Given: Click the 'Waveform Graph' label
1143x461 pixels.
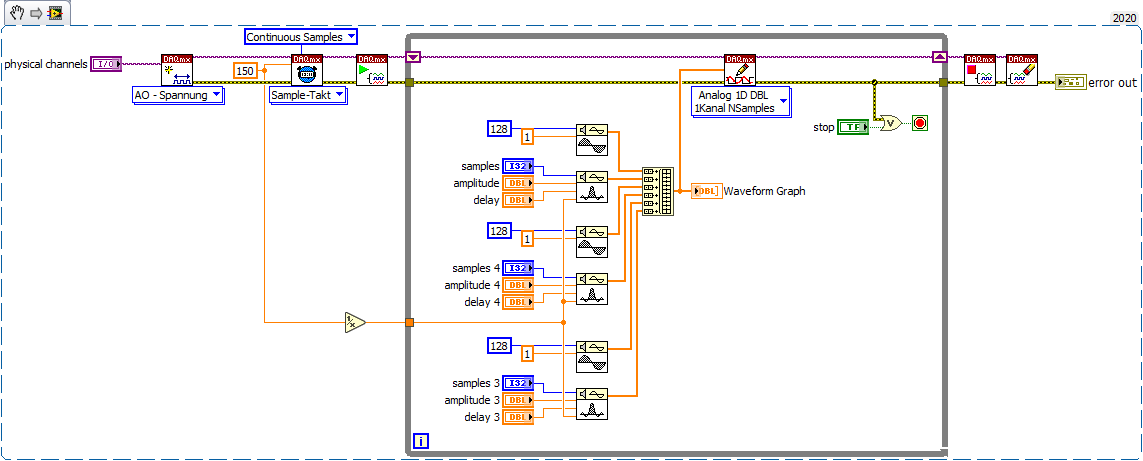Looking at the screenshot, I should (765, 191).
